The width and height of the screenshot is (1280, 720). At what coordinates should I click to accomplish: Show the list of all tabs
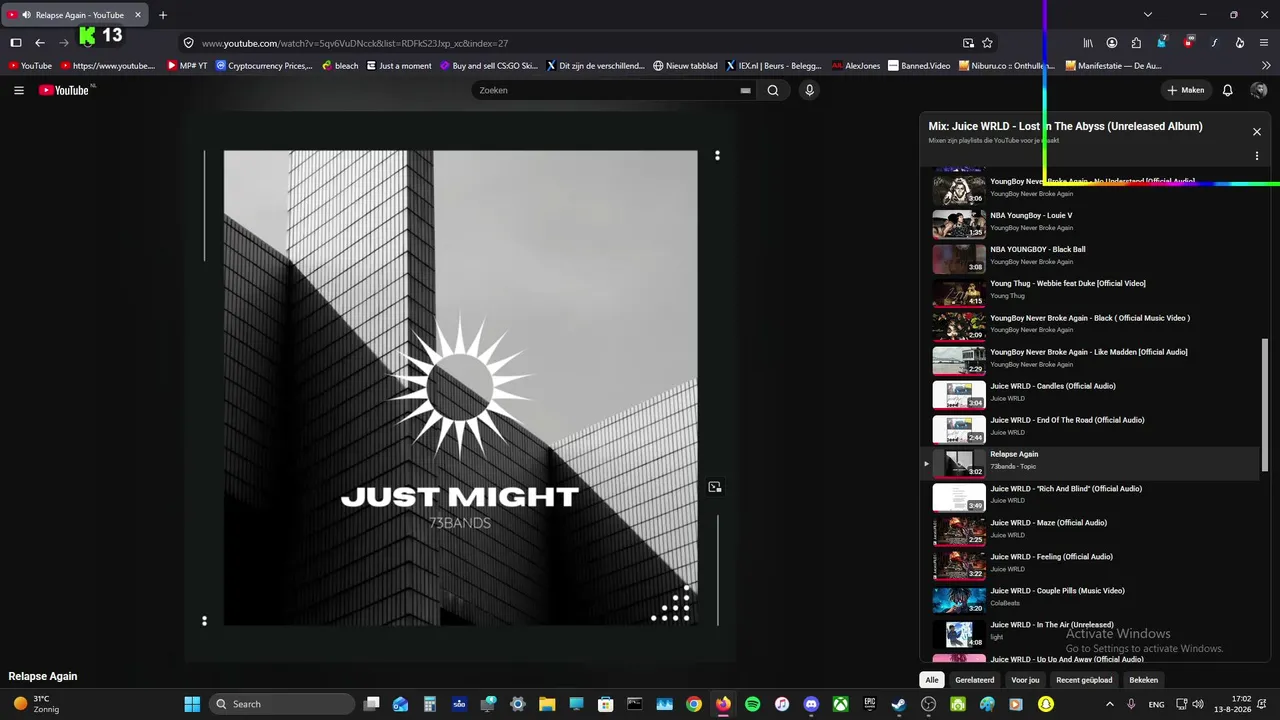1148,15
